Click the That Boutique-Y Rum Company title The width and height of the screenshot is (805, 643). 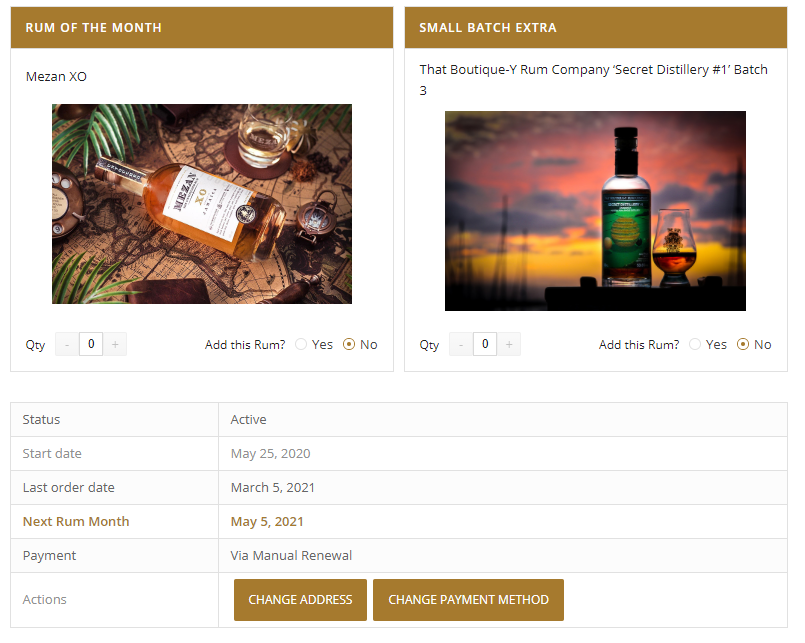click(x=593, y=80)
